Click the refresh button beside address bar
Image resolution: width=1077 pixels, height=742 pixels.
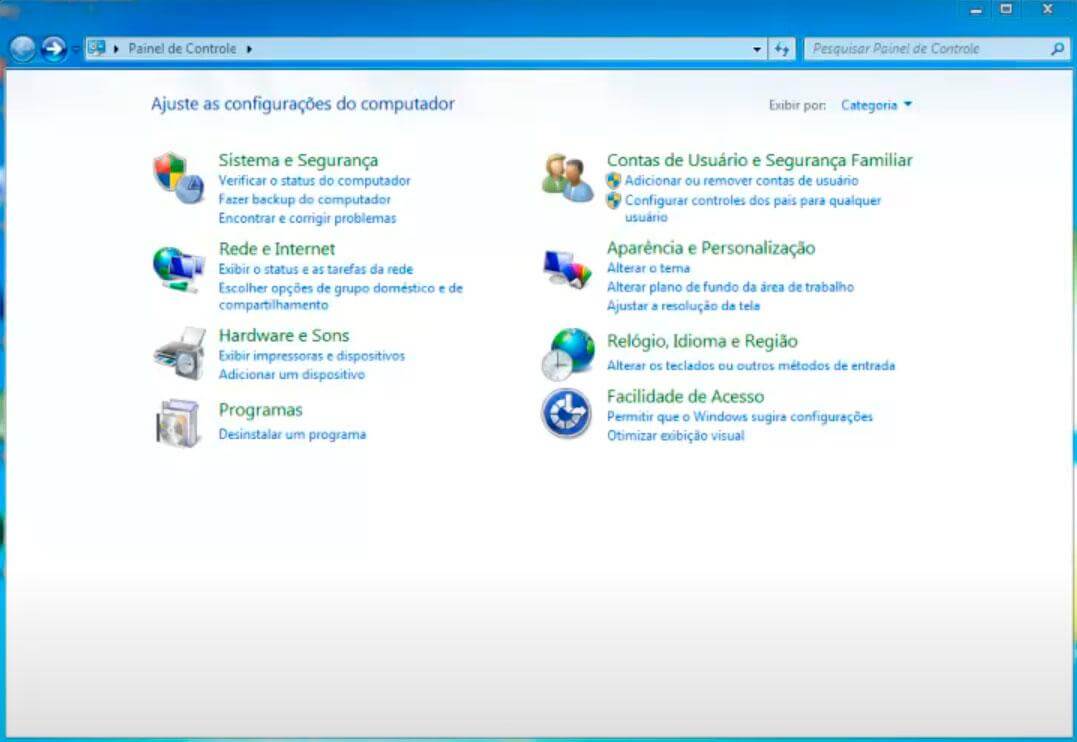click(x=782, y=49)
